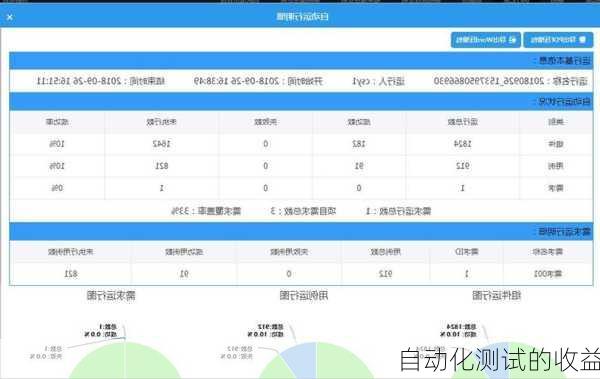Viewport: 600px width, 379px height.
Task: Click the failure count column header
Action: pos(266,122)
